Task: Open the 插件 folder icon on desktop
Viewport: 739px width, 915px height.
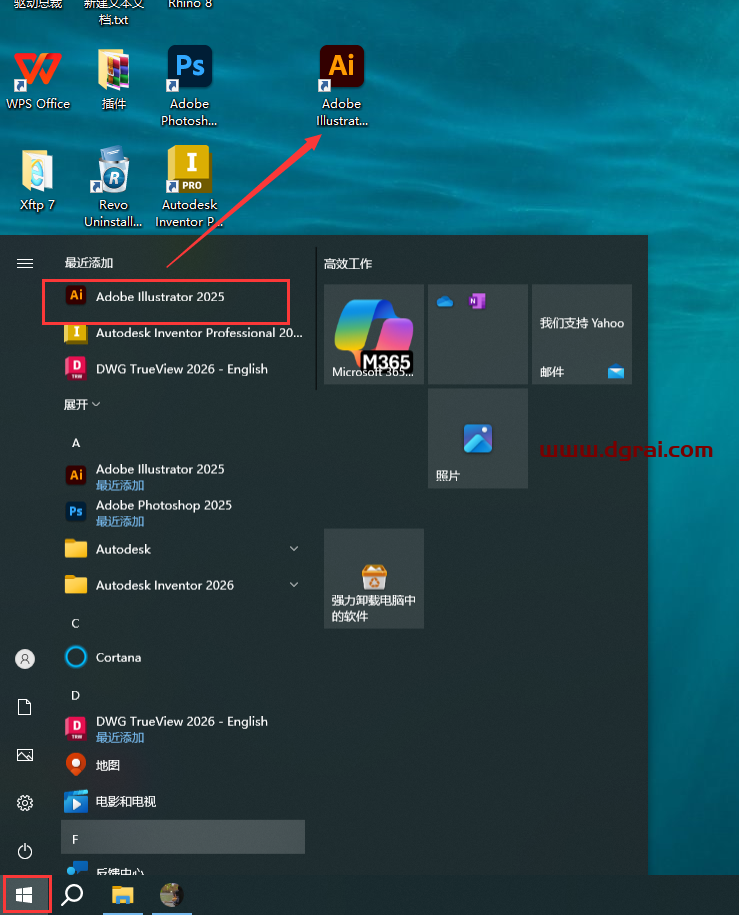Action: (x=113, y=80)
